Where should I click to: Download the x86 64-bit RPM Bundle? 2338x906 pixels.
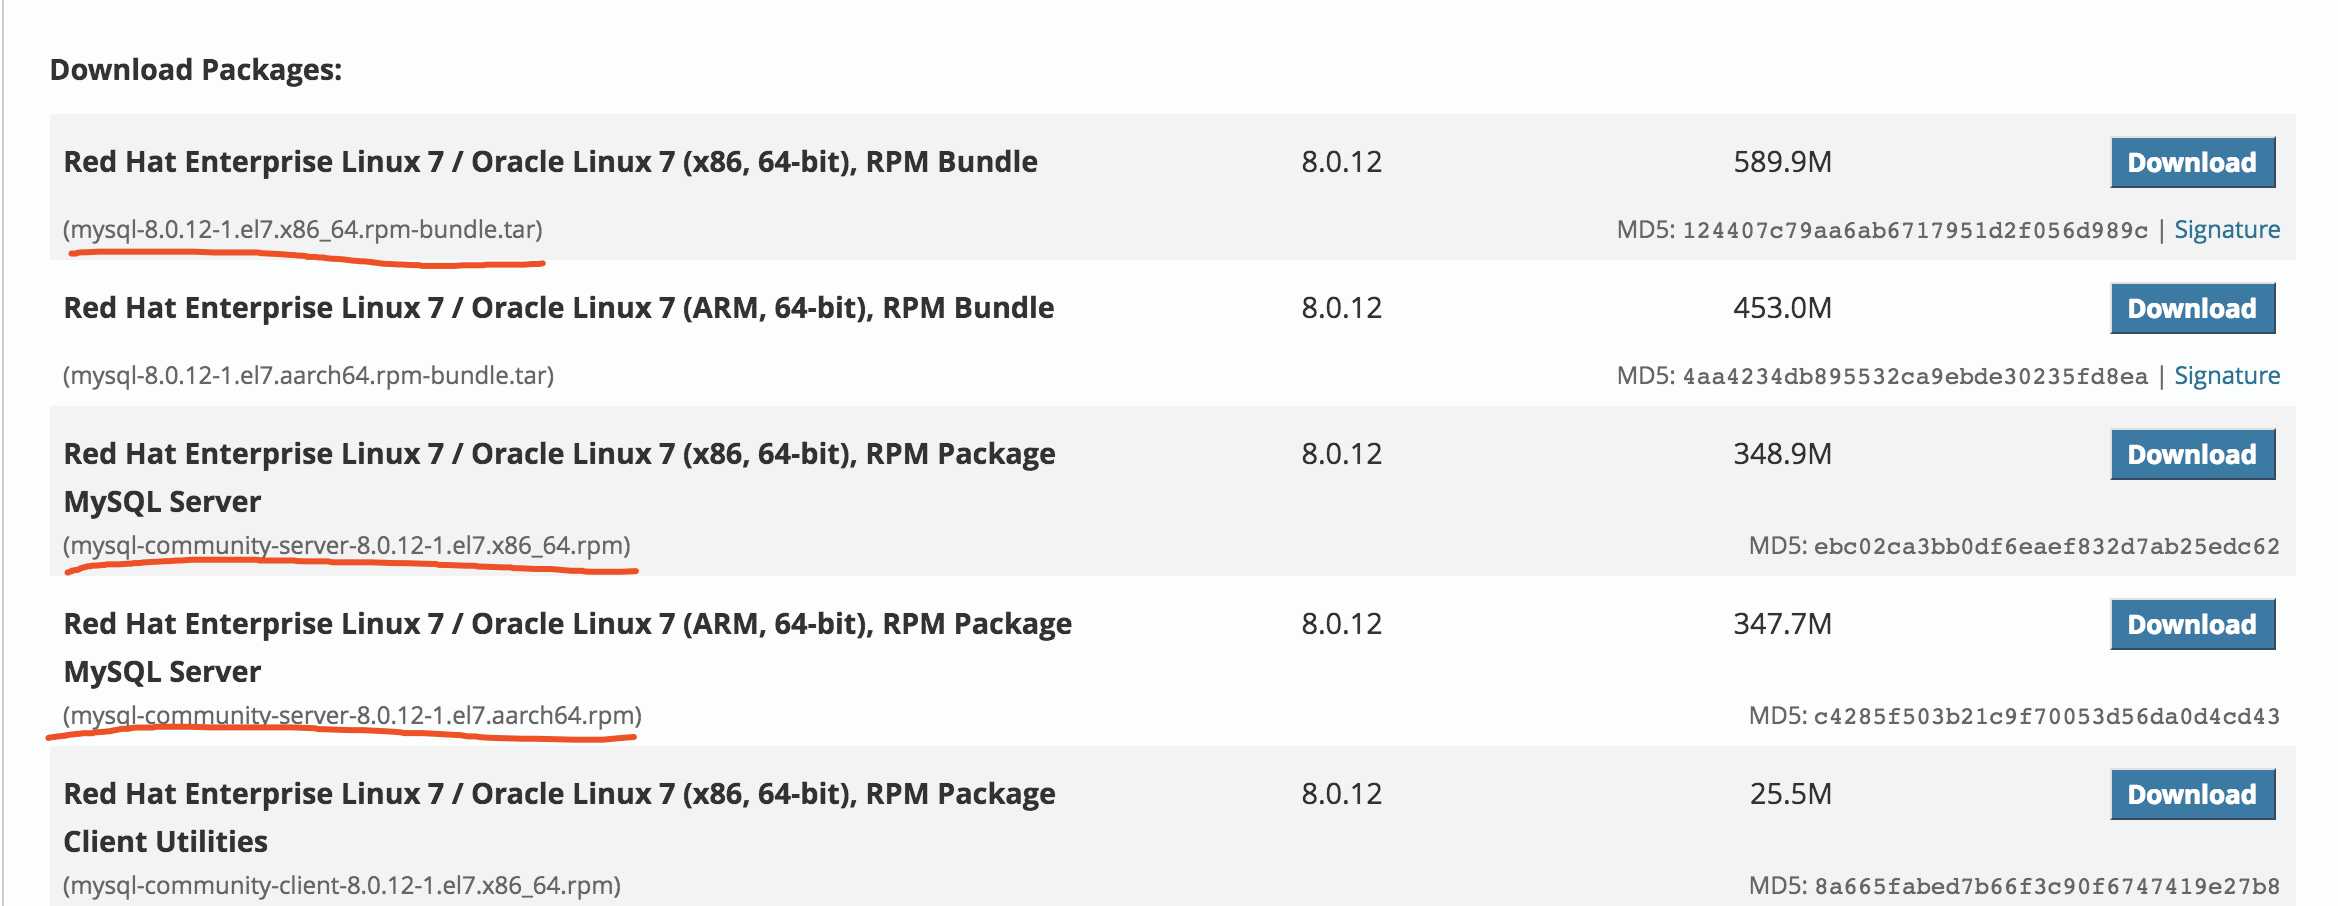pos(2192,163)
